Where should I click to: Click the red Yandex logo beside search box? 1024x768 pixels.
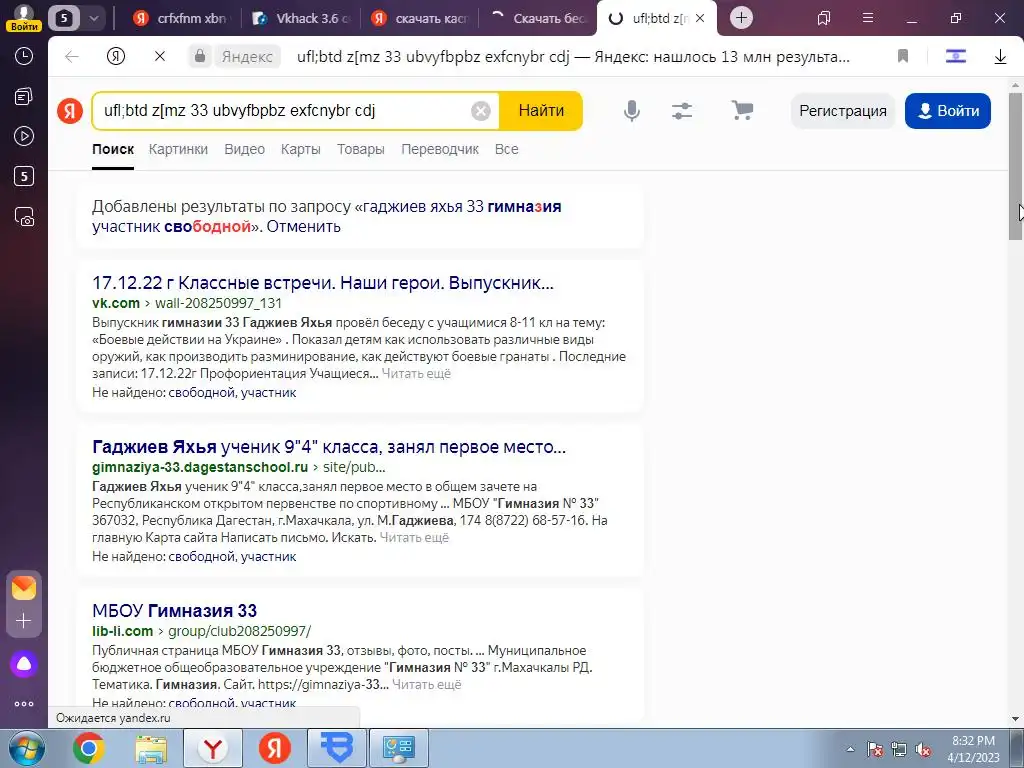click(70, 110)
